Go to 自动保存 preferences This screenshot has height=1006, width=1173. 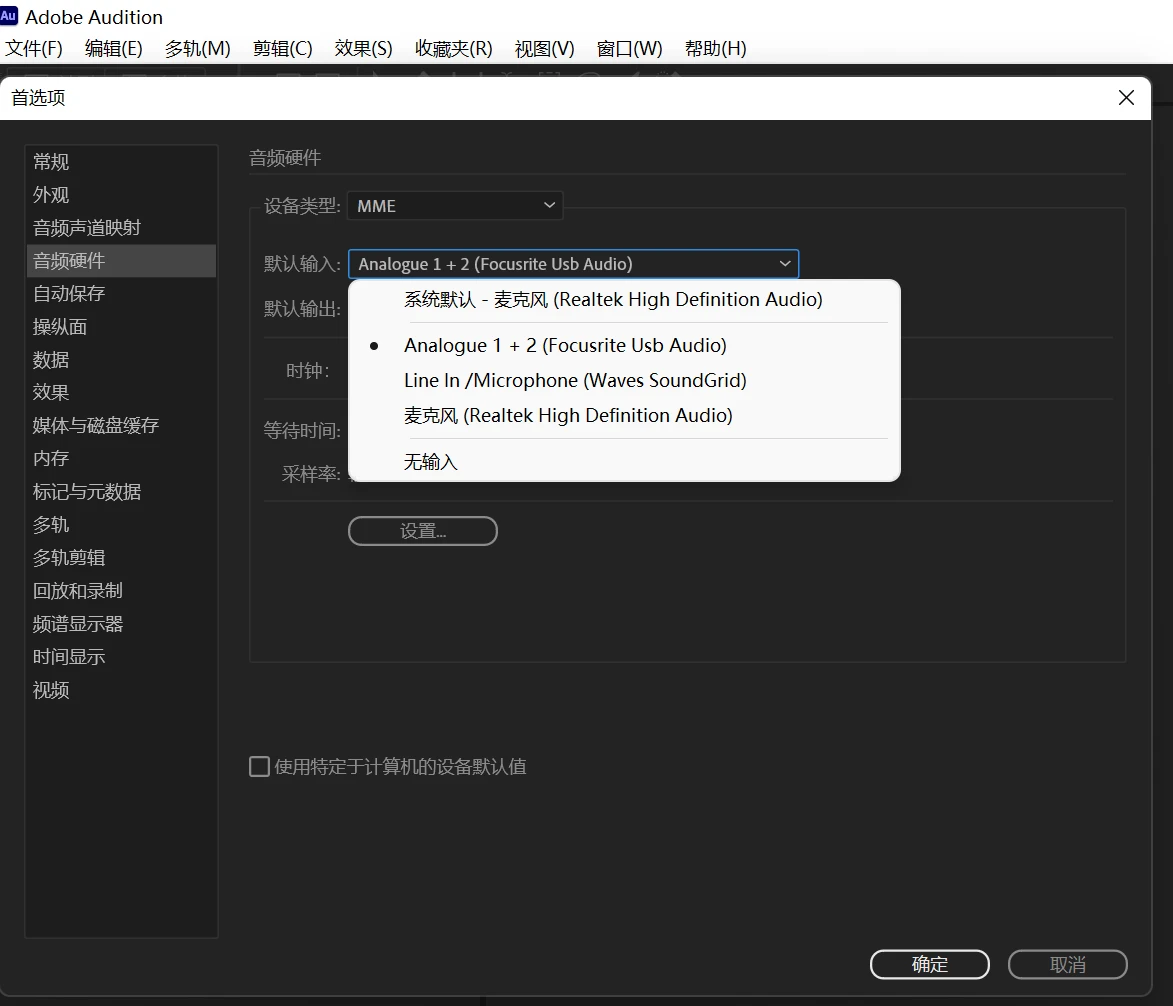(x=121, y=293)
